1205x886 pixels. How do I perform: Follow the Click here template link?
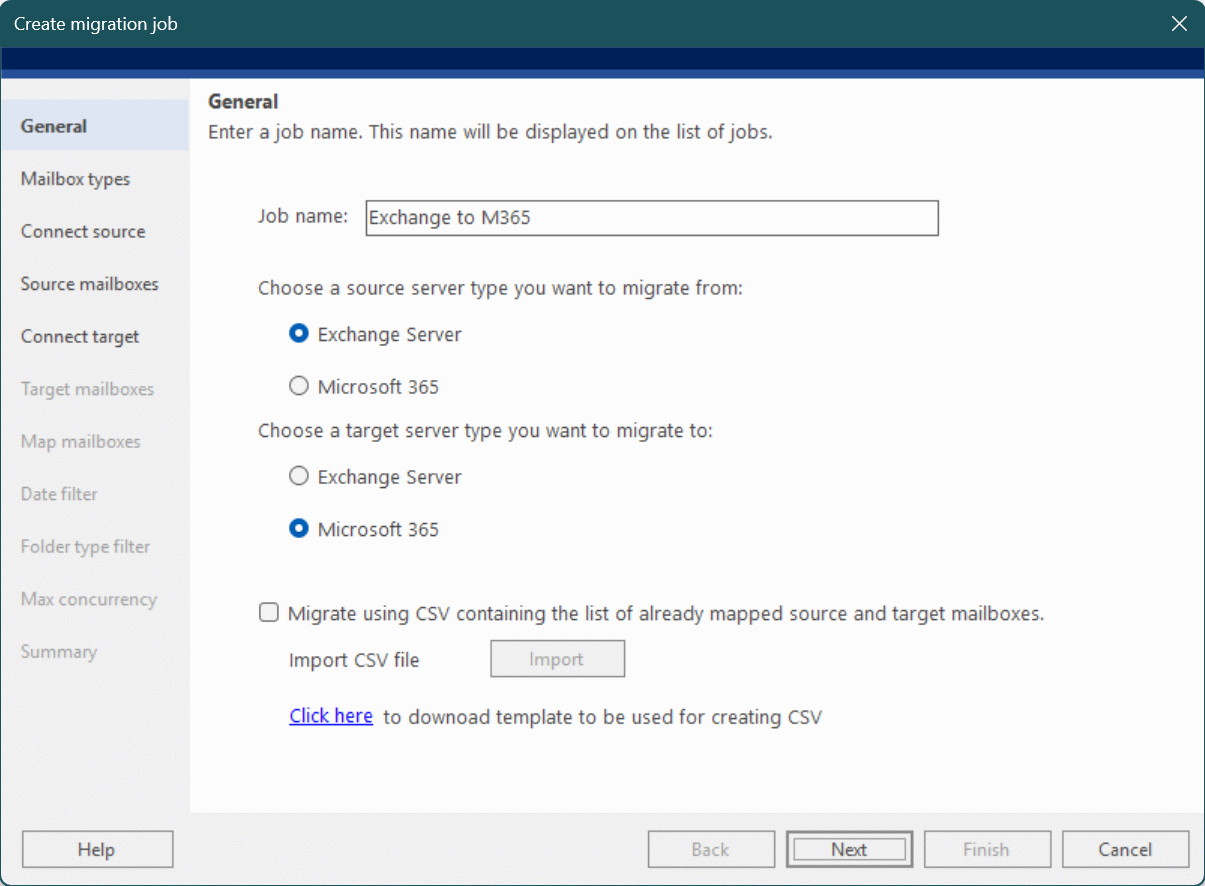click(x=331, y=716)
